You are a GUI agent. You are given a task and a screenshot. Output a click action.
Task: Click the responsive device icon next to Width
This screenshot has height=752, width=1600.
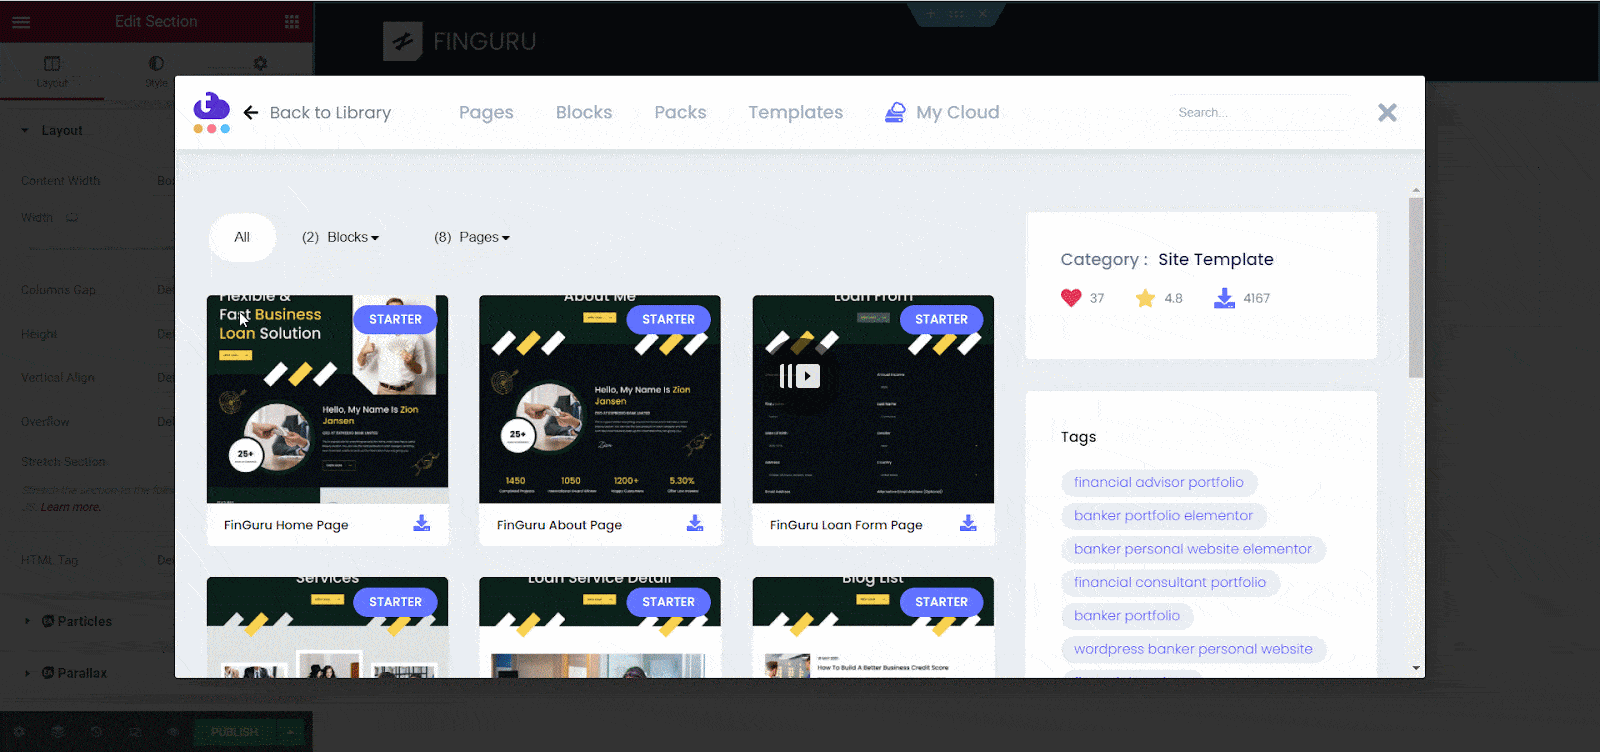[72, 217]
